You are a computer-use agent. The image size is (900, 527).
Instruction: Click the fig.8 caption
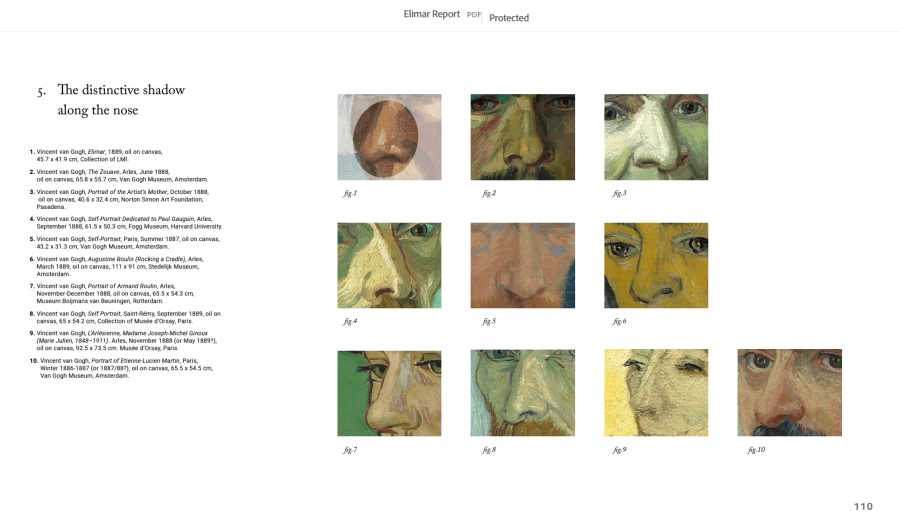click(489, 450)
